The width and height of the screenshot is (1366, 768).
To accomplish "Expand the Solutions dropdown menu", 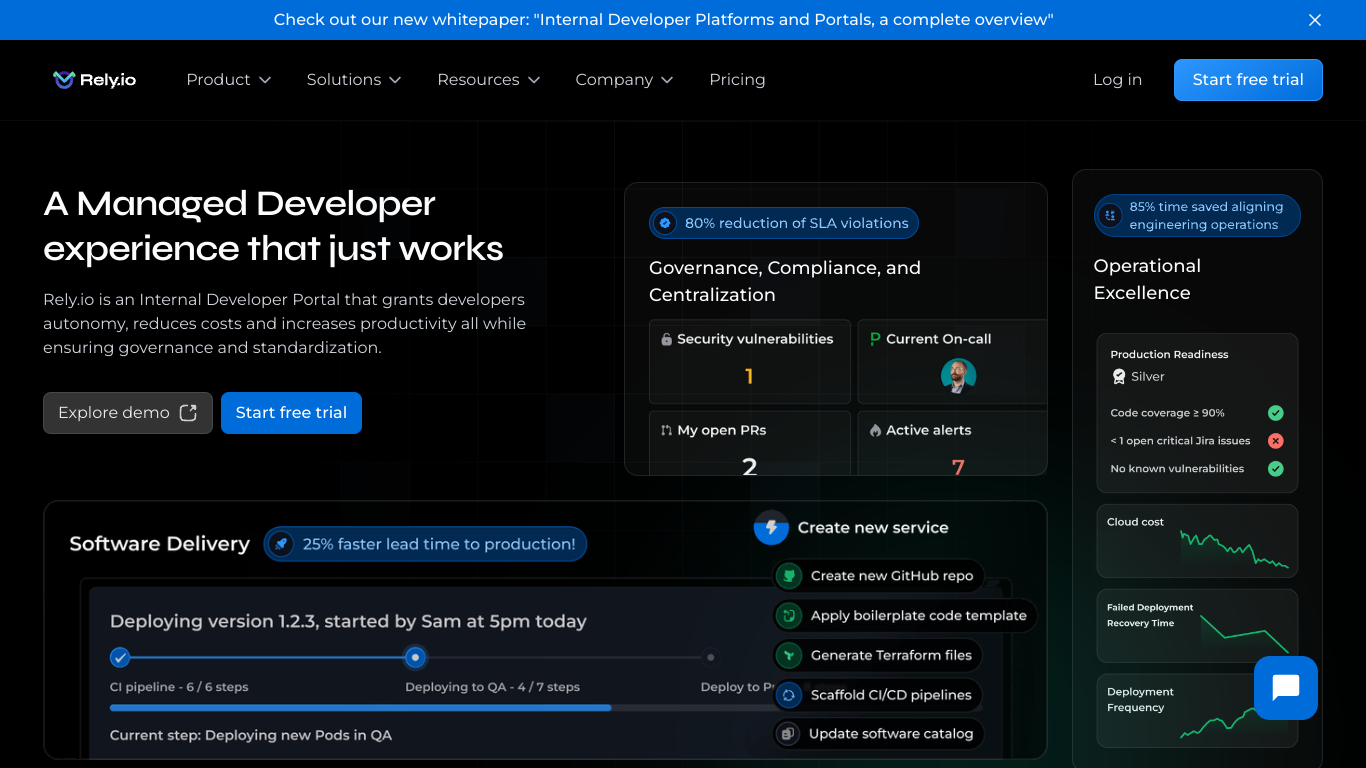I will [354, 80].
